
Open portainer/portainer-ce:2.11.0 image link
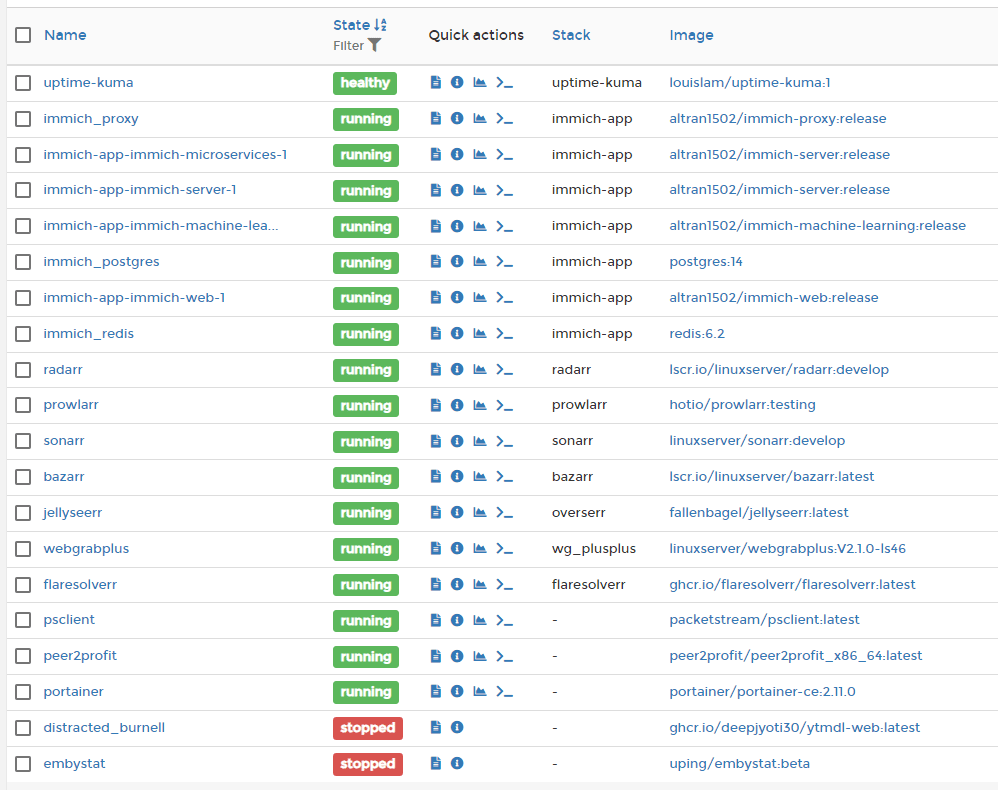click(x=762, y=691)
